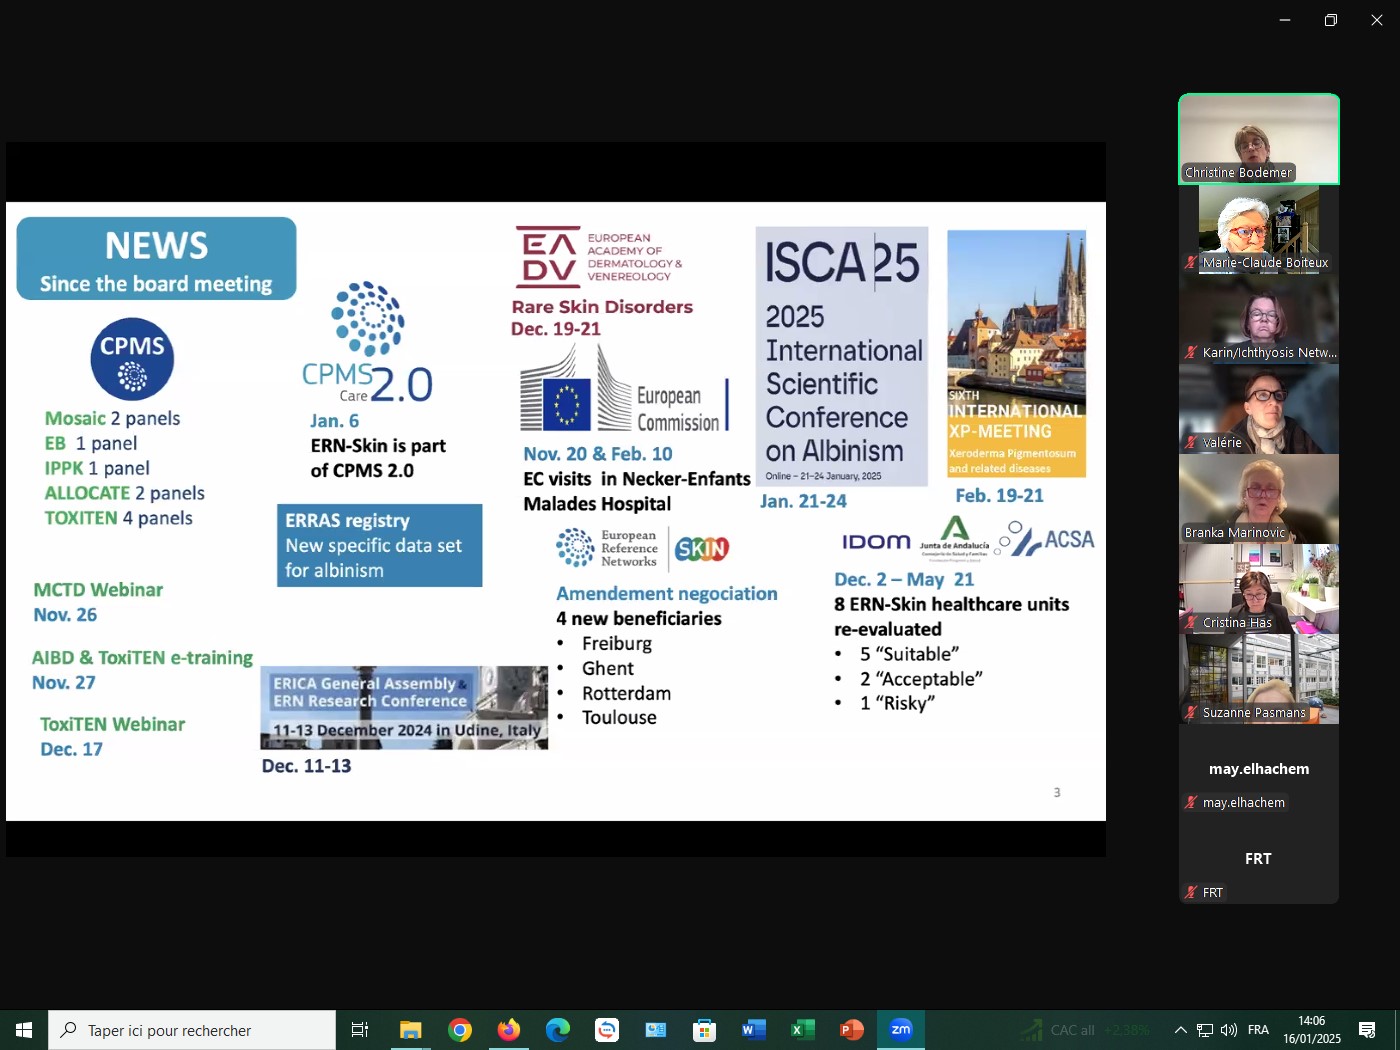
Task: Open the Microsoft Store icon
Action: 705,1030
